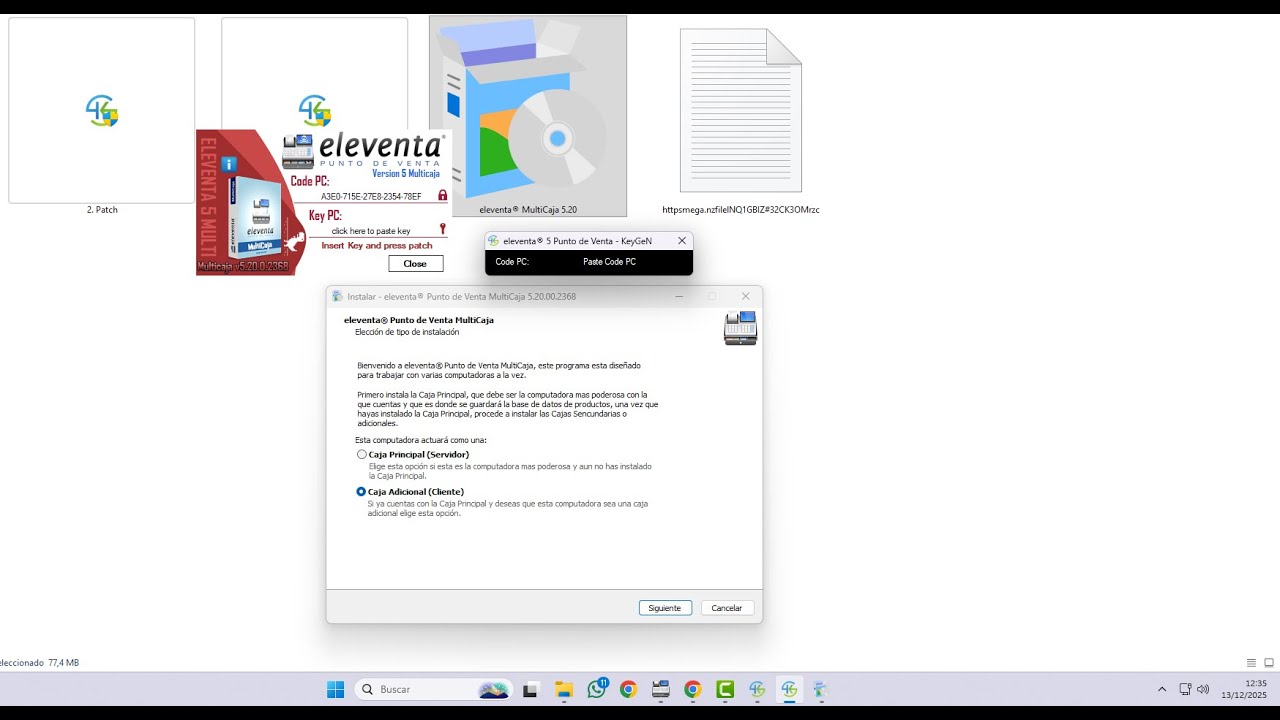1280x720 pixels.
Task: Open network status from system tray
Action: point(1185,689)
